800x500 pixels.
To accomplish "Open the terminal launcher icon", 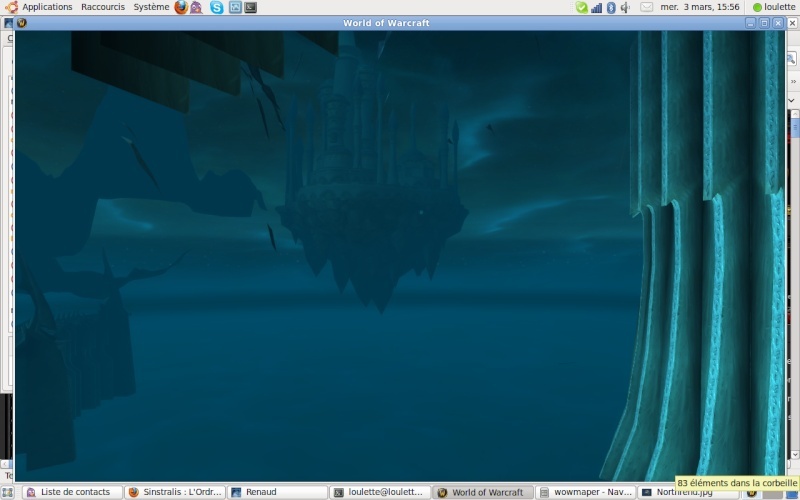I will coord(250,7).
